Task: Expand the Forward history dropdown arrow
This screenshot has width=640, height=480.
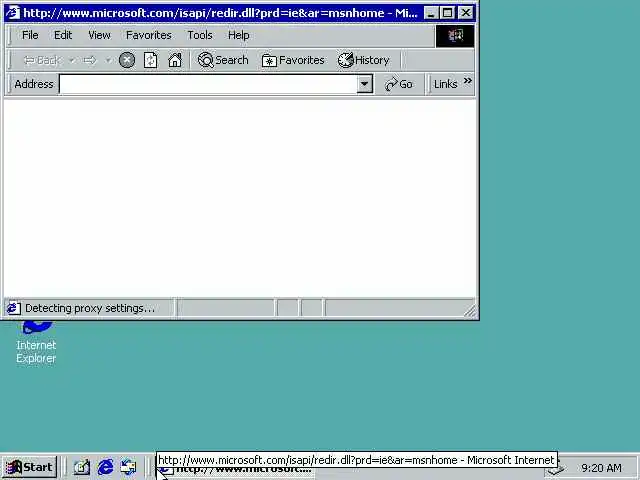Action: 108,60
